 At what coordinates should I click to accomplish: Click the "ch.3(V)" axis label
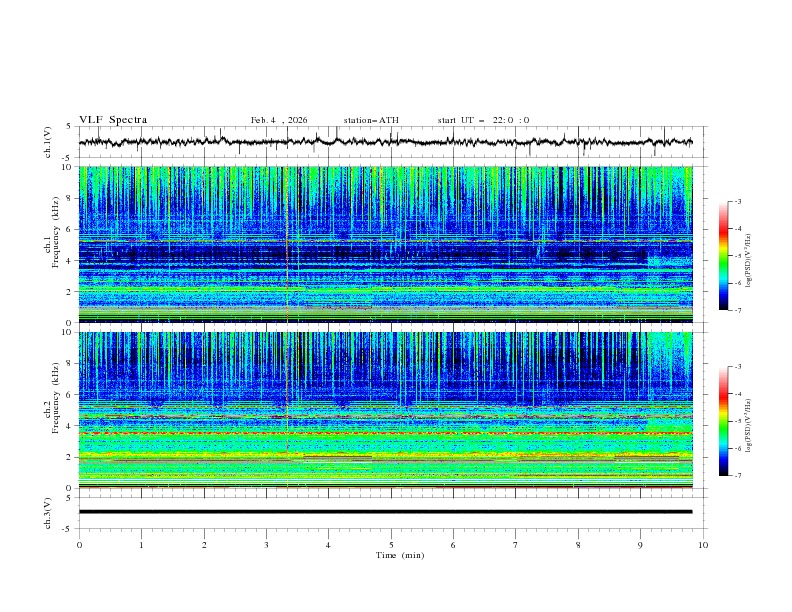[x=48, y=513]
